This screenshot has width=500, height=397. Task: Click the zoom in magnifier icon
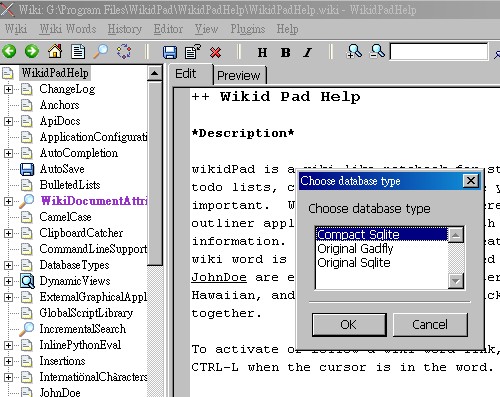click(354, 51)
